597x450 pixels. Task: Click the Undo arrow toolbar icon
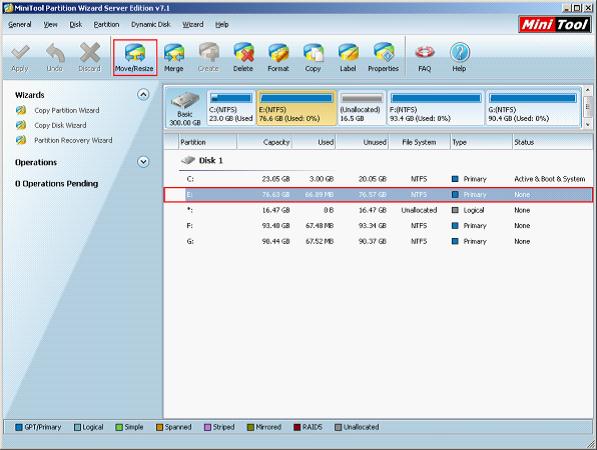click(x=55, y=53)
